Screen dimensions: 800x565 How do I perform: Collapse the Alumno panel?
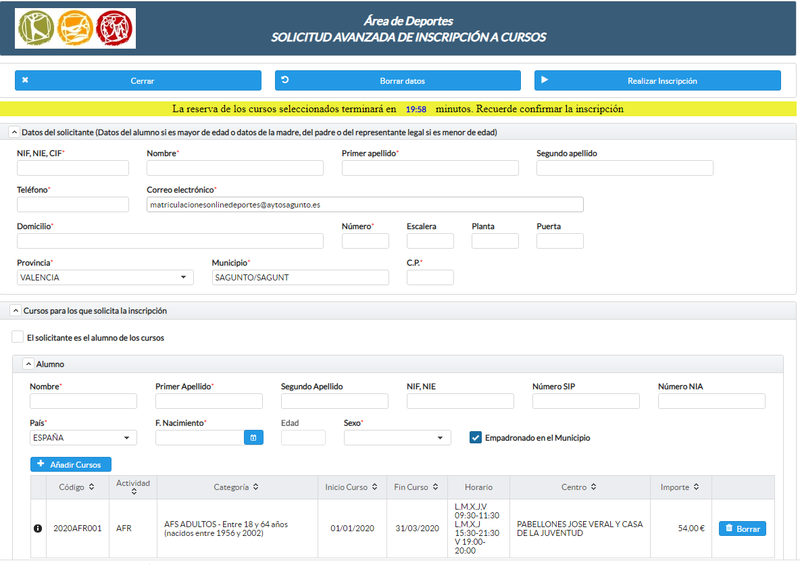coord(28,365)
